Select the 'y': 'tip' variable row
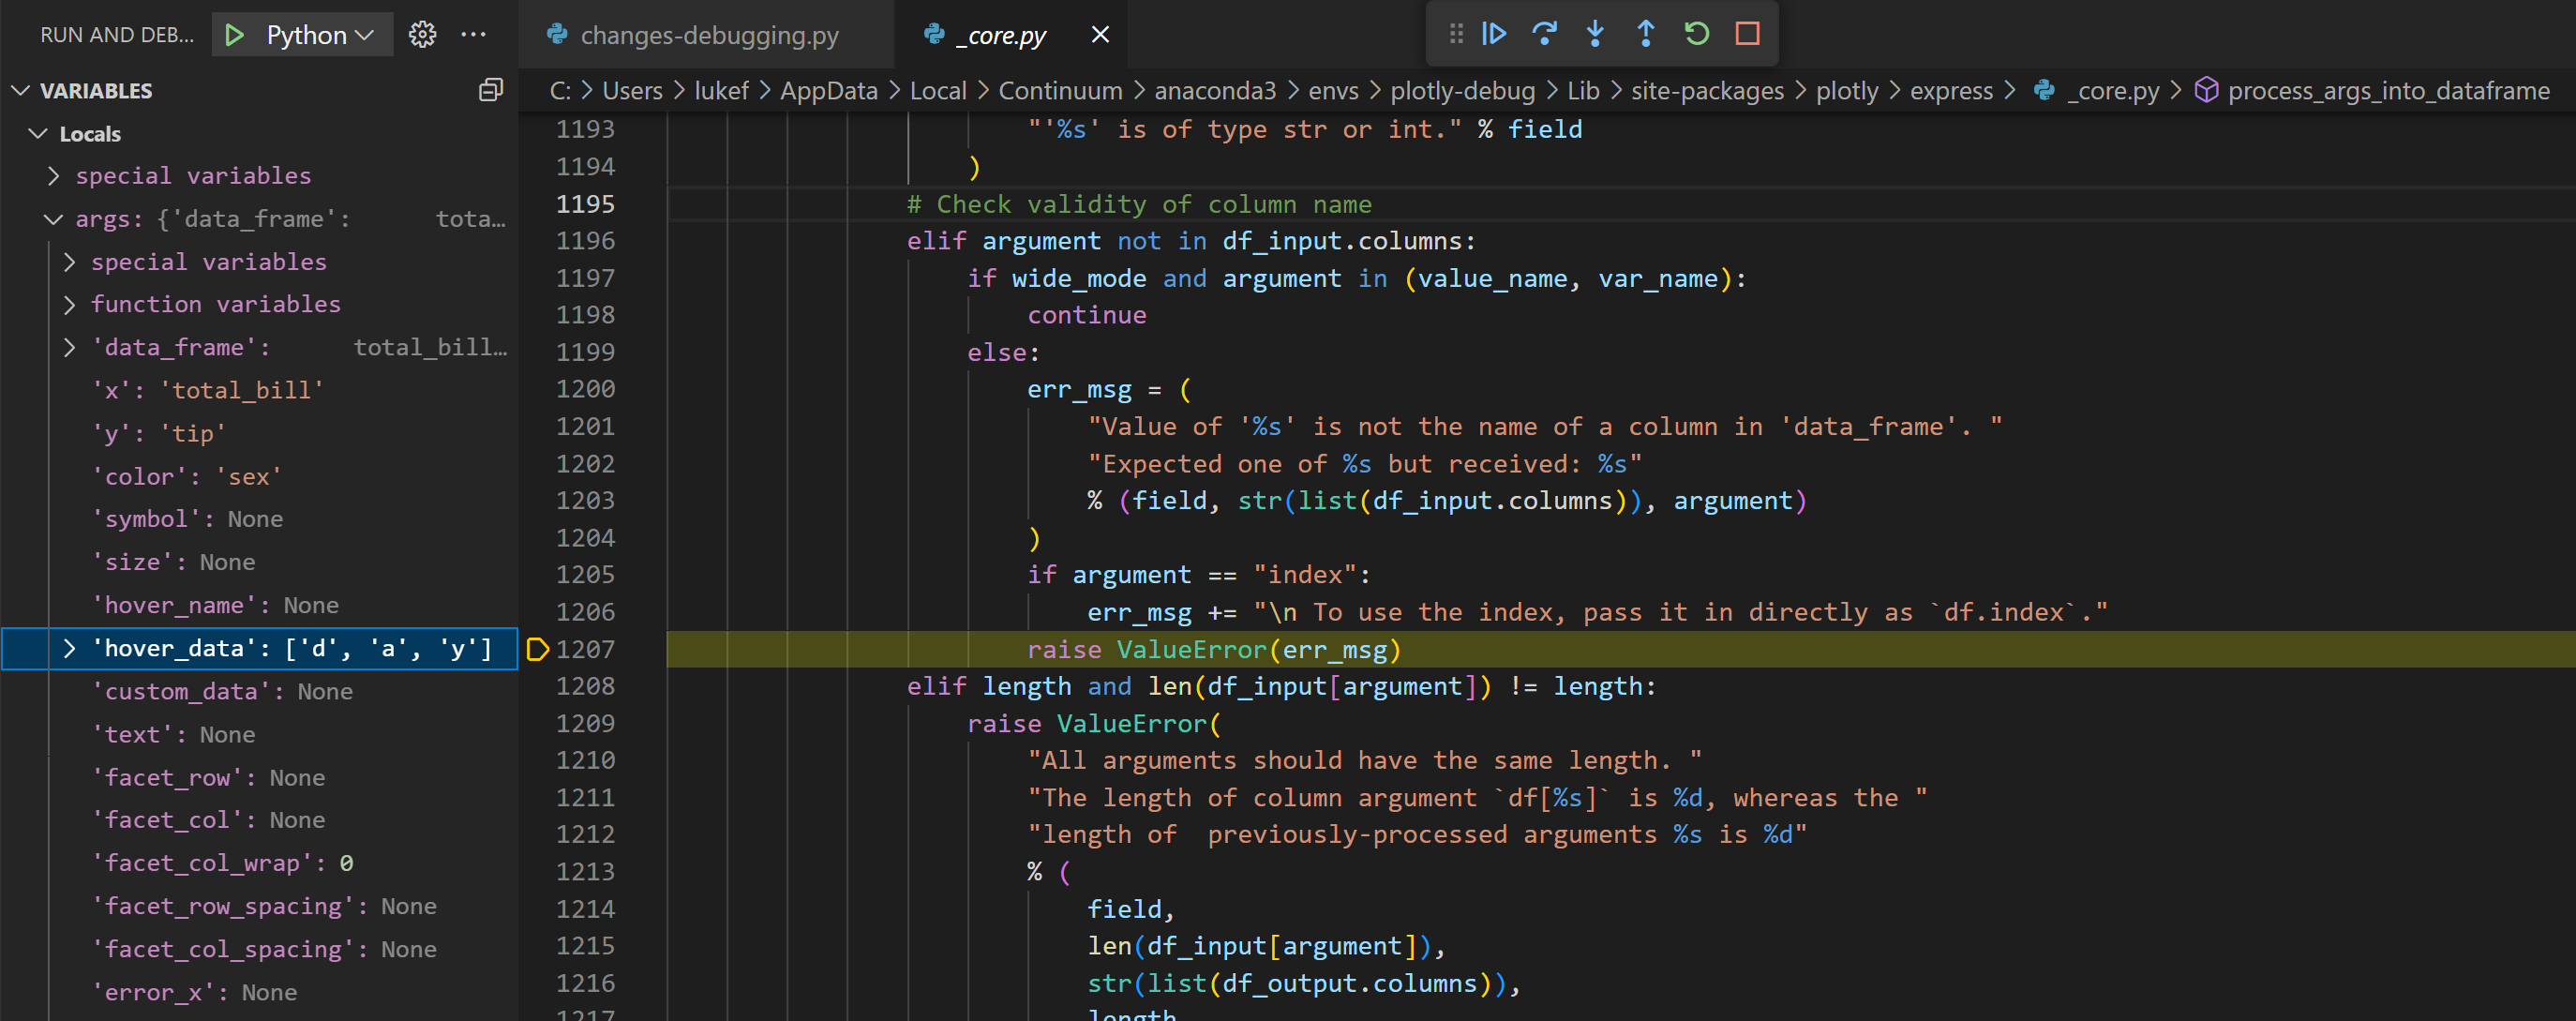Image resolution: width=2576 pixels, height=1021 pixels. click(x=260, y=433)
